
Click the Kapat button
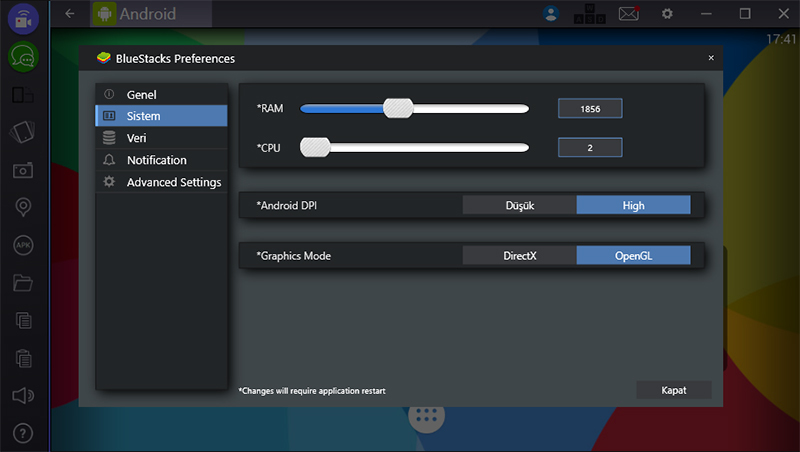(674, 390)
